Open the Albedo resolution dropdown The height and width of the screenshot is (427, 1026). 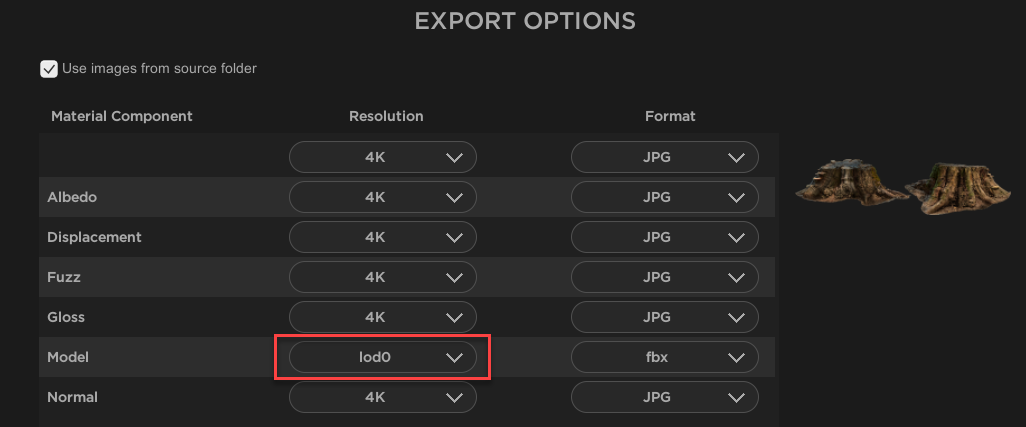(x=383, y=198)
